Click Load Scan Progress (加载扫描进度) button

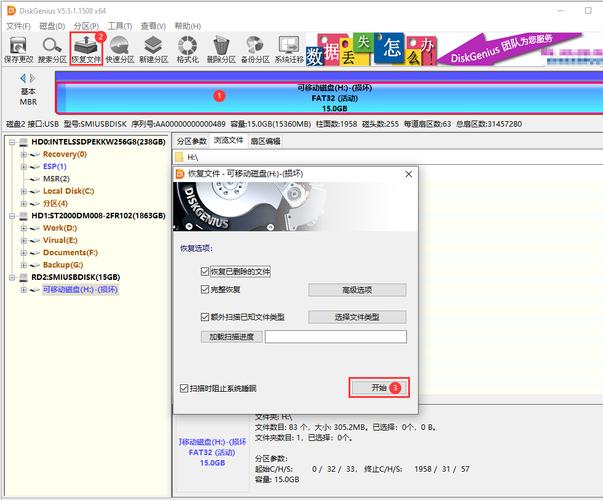point(232,337)
